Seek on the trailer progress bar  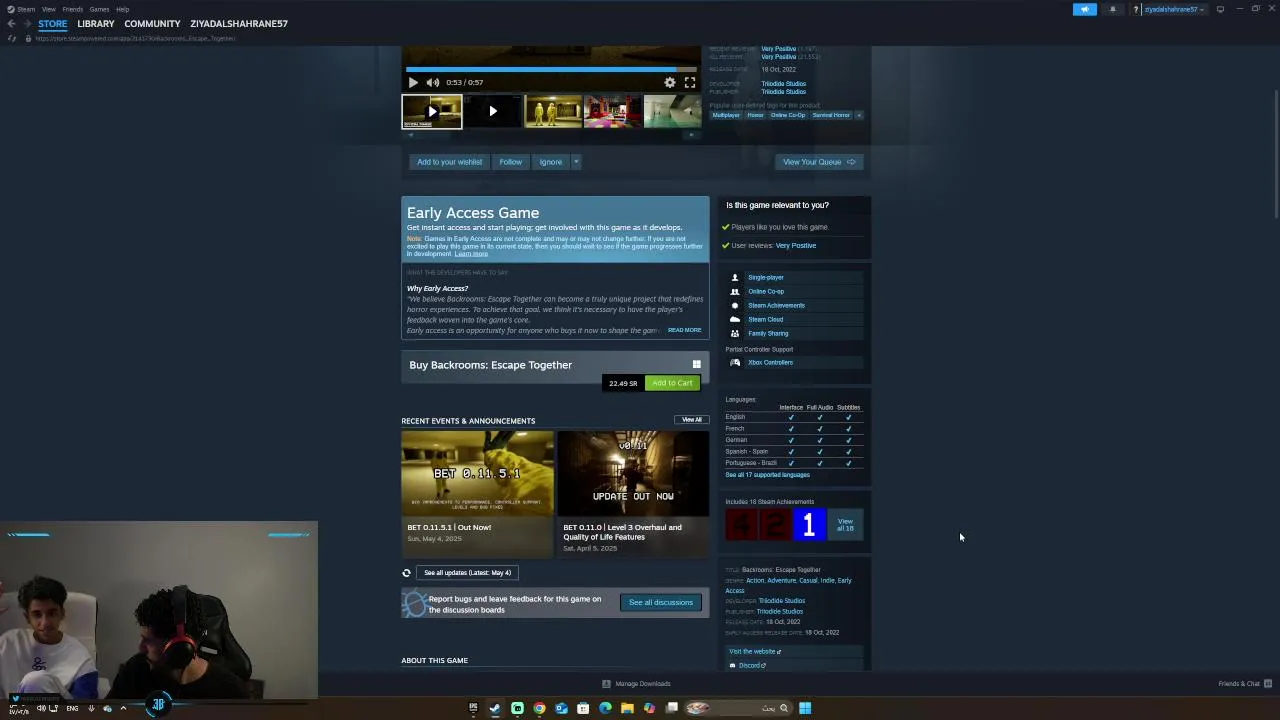551,70
